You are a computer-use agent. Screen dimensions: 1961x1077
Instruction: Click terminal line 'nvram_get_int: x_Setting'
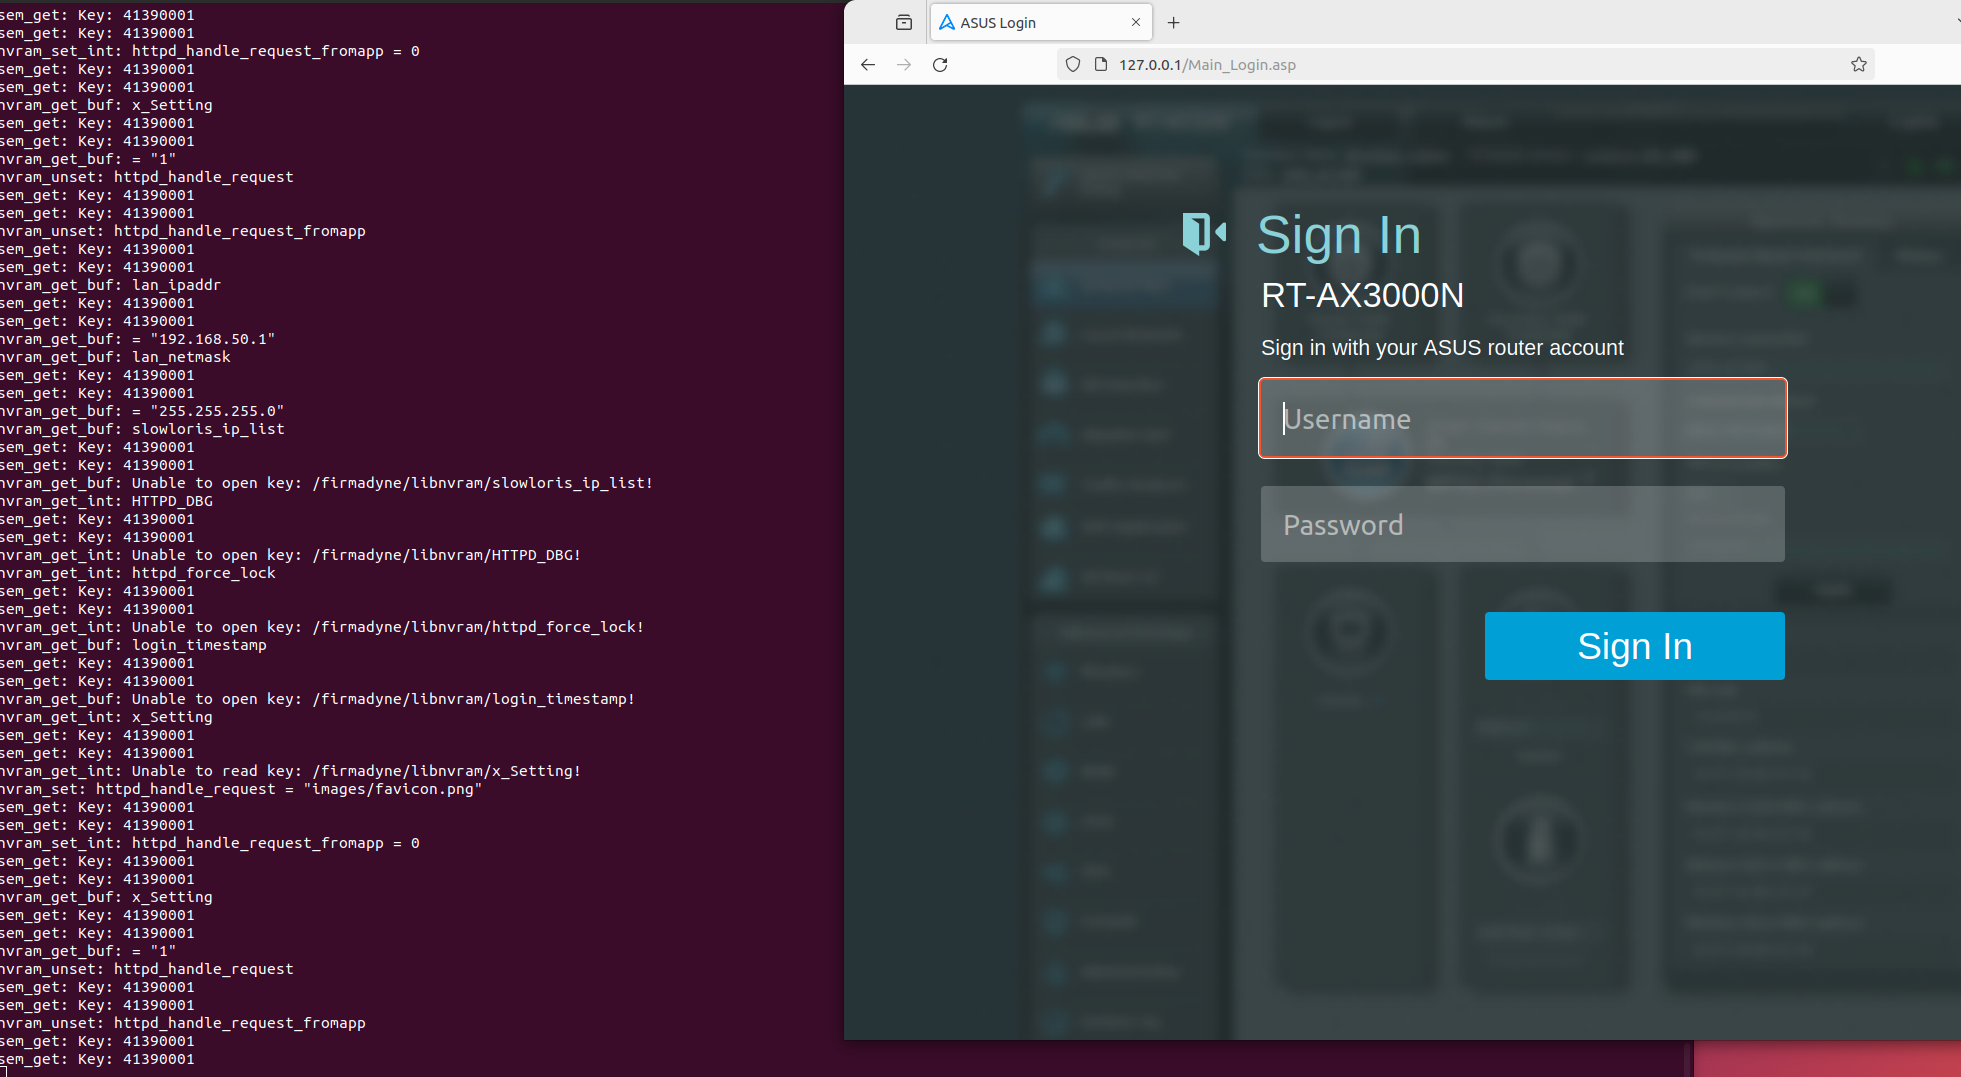pos(106,717)
